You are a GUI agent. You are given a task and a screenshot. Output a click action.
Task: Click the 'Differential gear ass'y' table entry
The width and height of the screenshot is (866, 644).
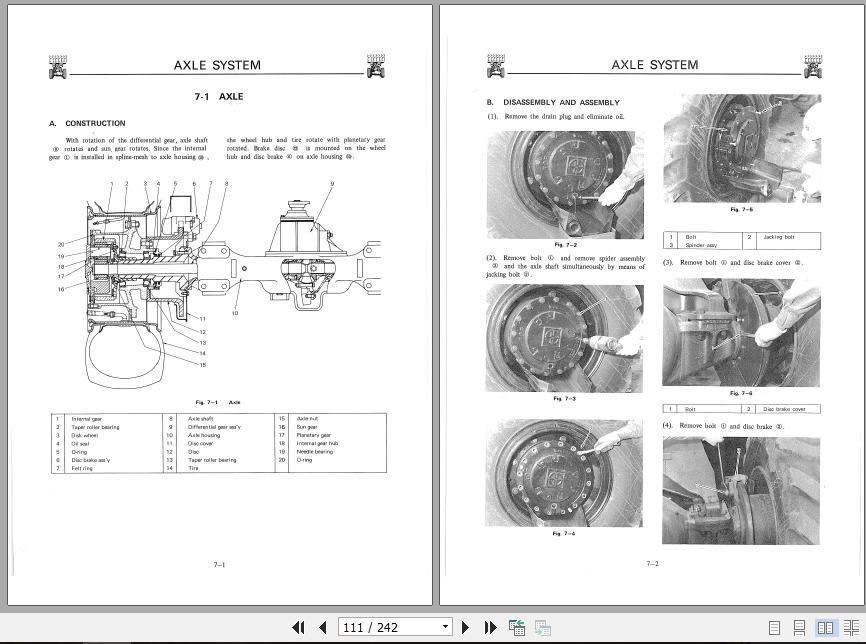click(214, 427)
